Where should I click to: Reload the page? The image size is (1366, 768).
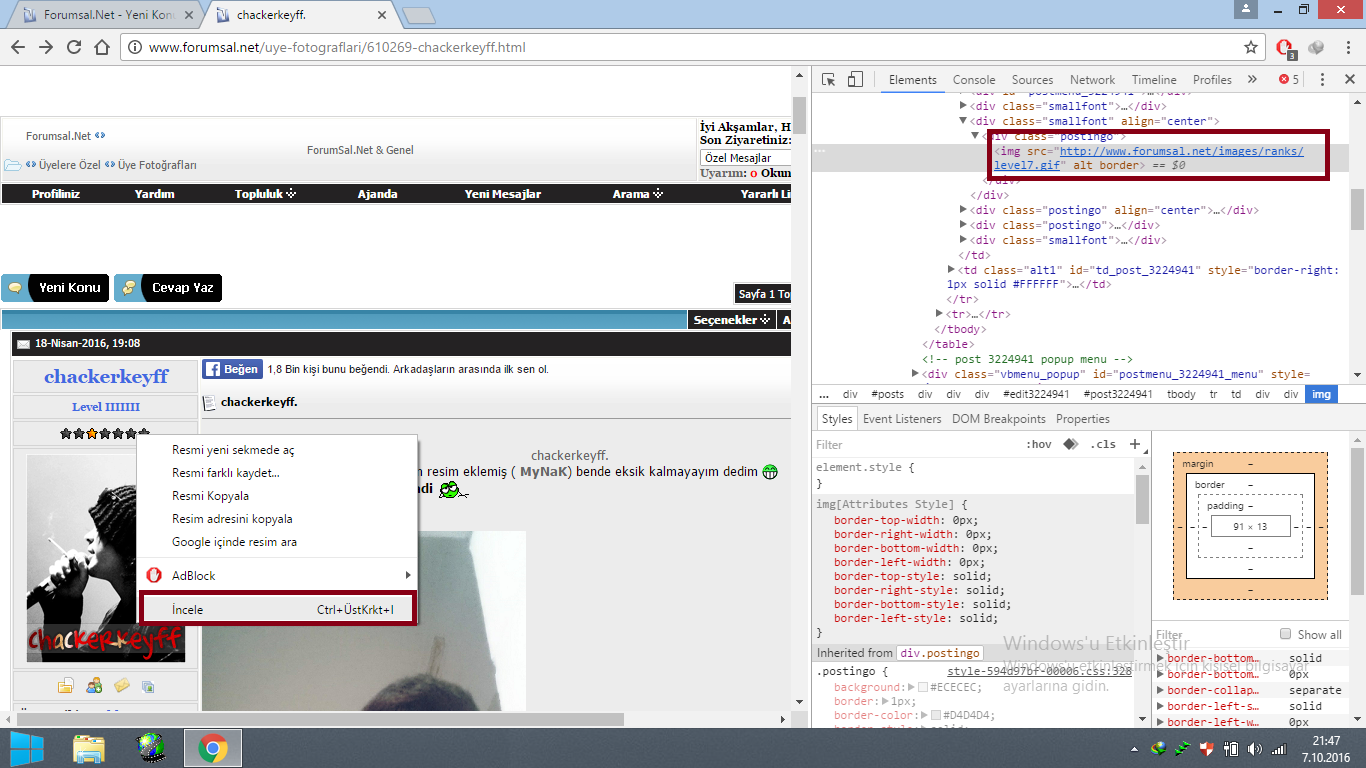point(74,47)
